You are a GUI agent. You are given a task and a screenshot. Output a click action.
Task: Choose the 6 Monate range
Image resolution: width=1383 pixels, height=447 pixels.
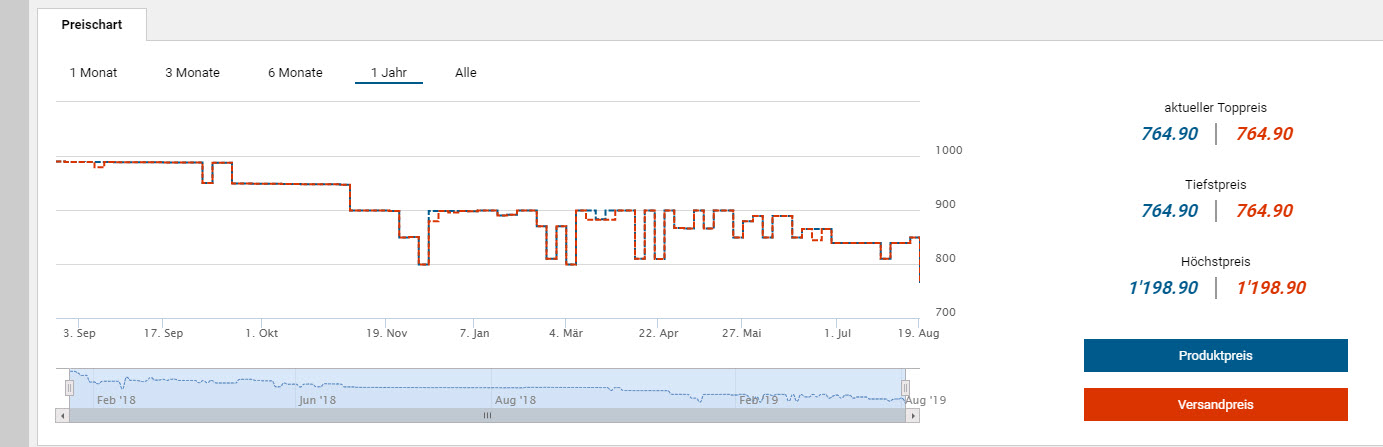pos(295,73)
